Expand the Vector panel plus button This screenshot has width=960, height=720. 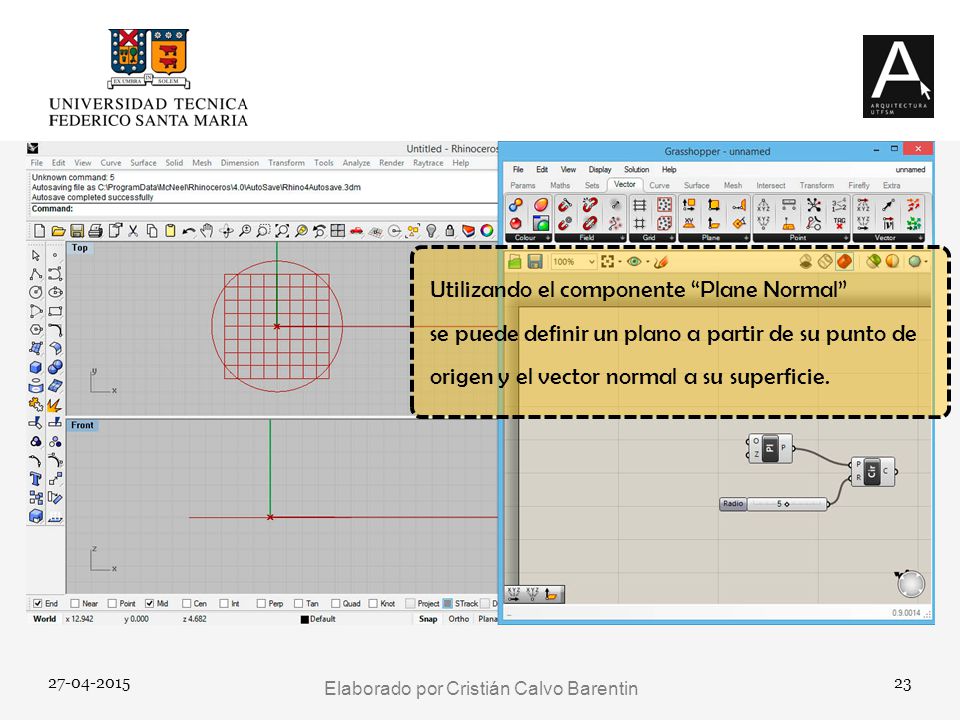tap(921, 238)
